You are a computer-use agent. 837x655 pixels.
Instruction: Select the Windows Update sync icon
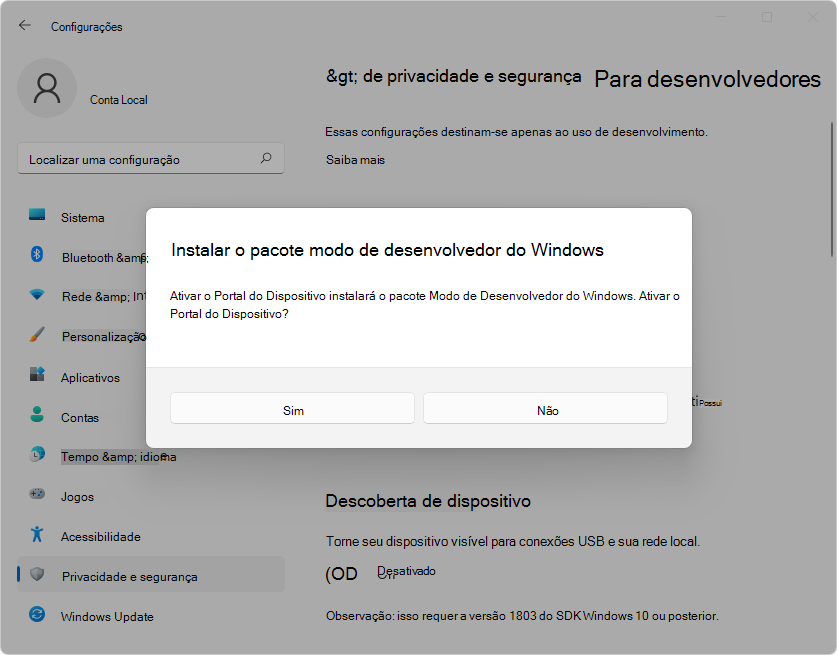[x=37, y=614]
